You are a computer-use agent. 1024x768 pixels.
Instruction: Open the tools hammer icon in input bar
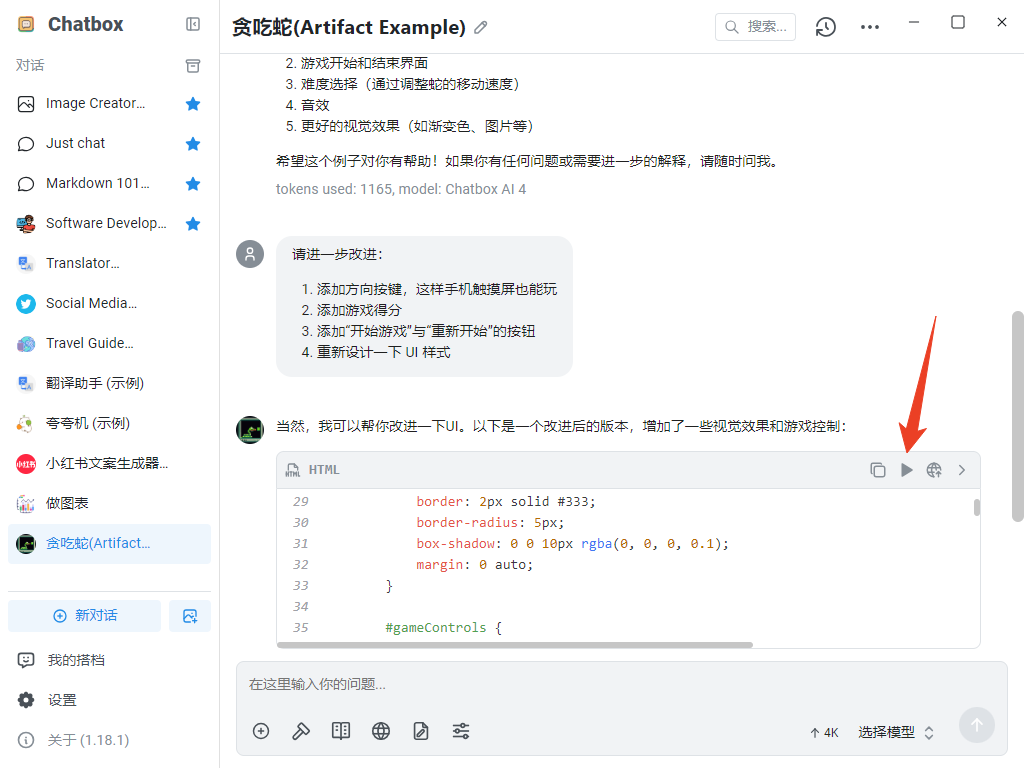point(300,731)
